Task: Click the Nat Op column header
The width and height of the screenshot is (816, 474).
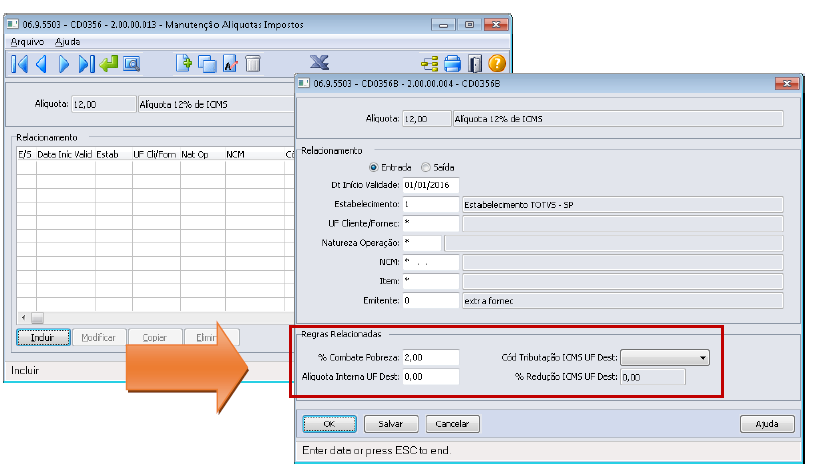Action: click(x=202, y=154)
